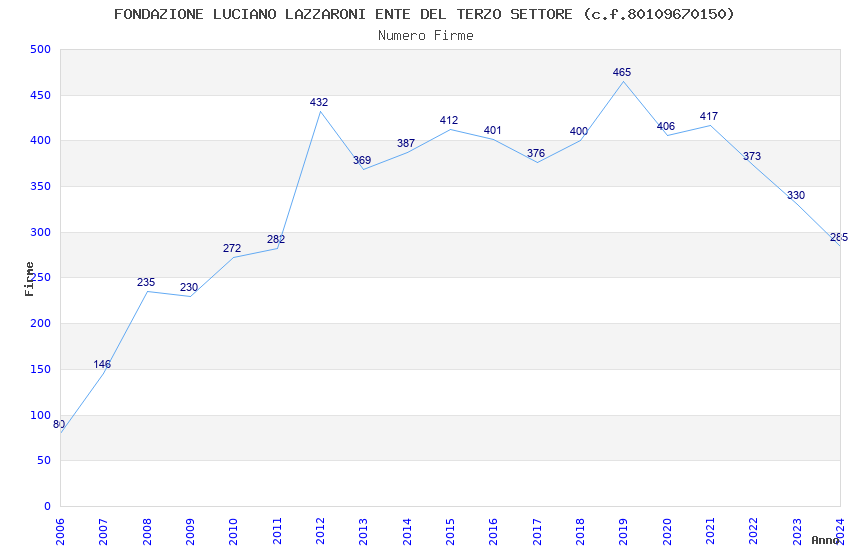Click the 465 peak data point for 2019
Screen dimensions: 850x550
click(x=623, y=81)
